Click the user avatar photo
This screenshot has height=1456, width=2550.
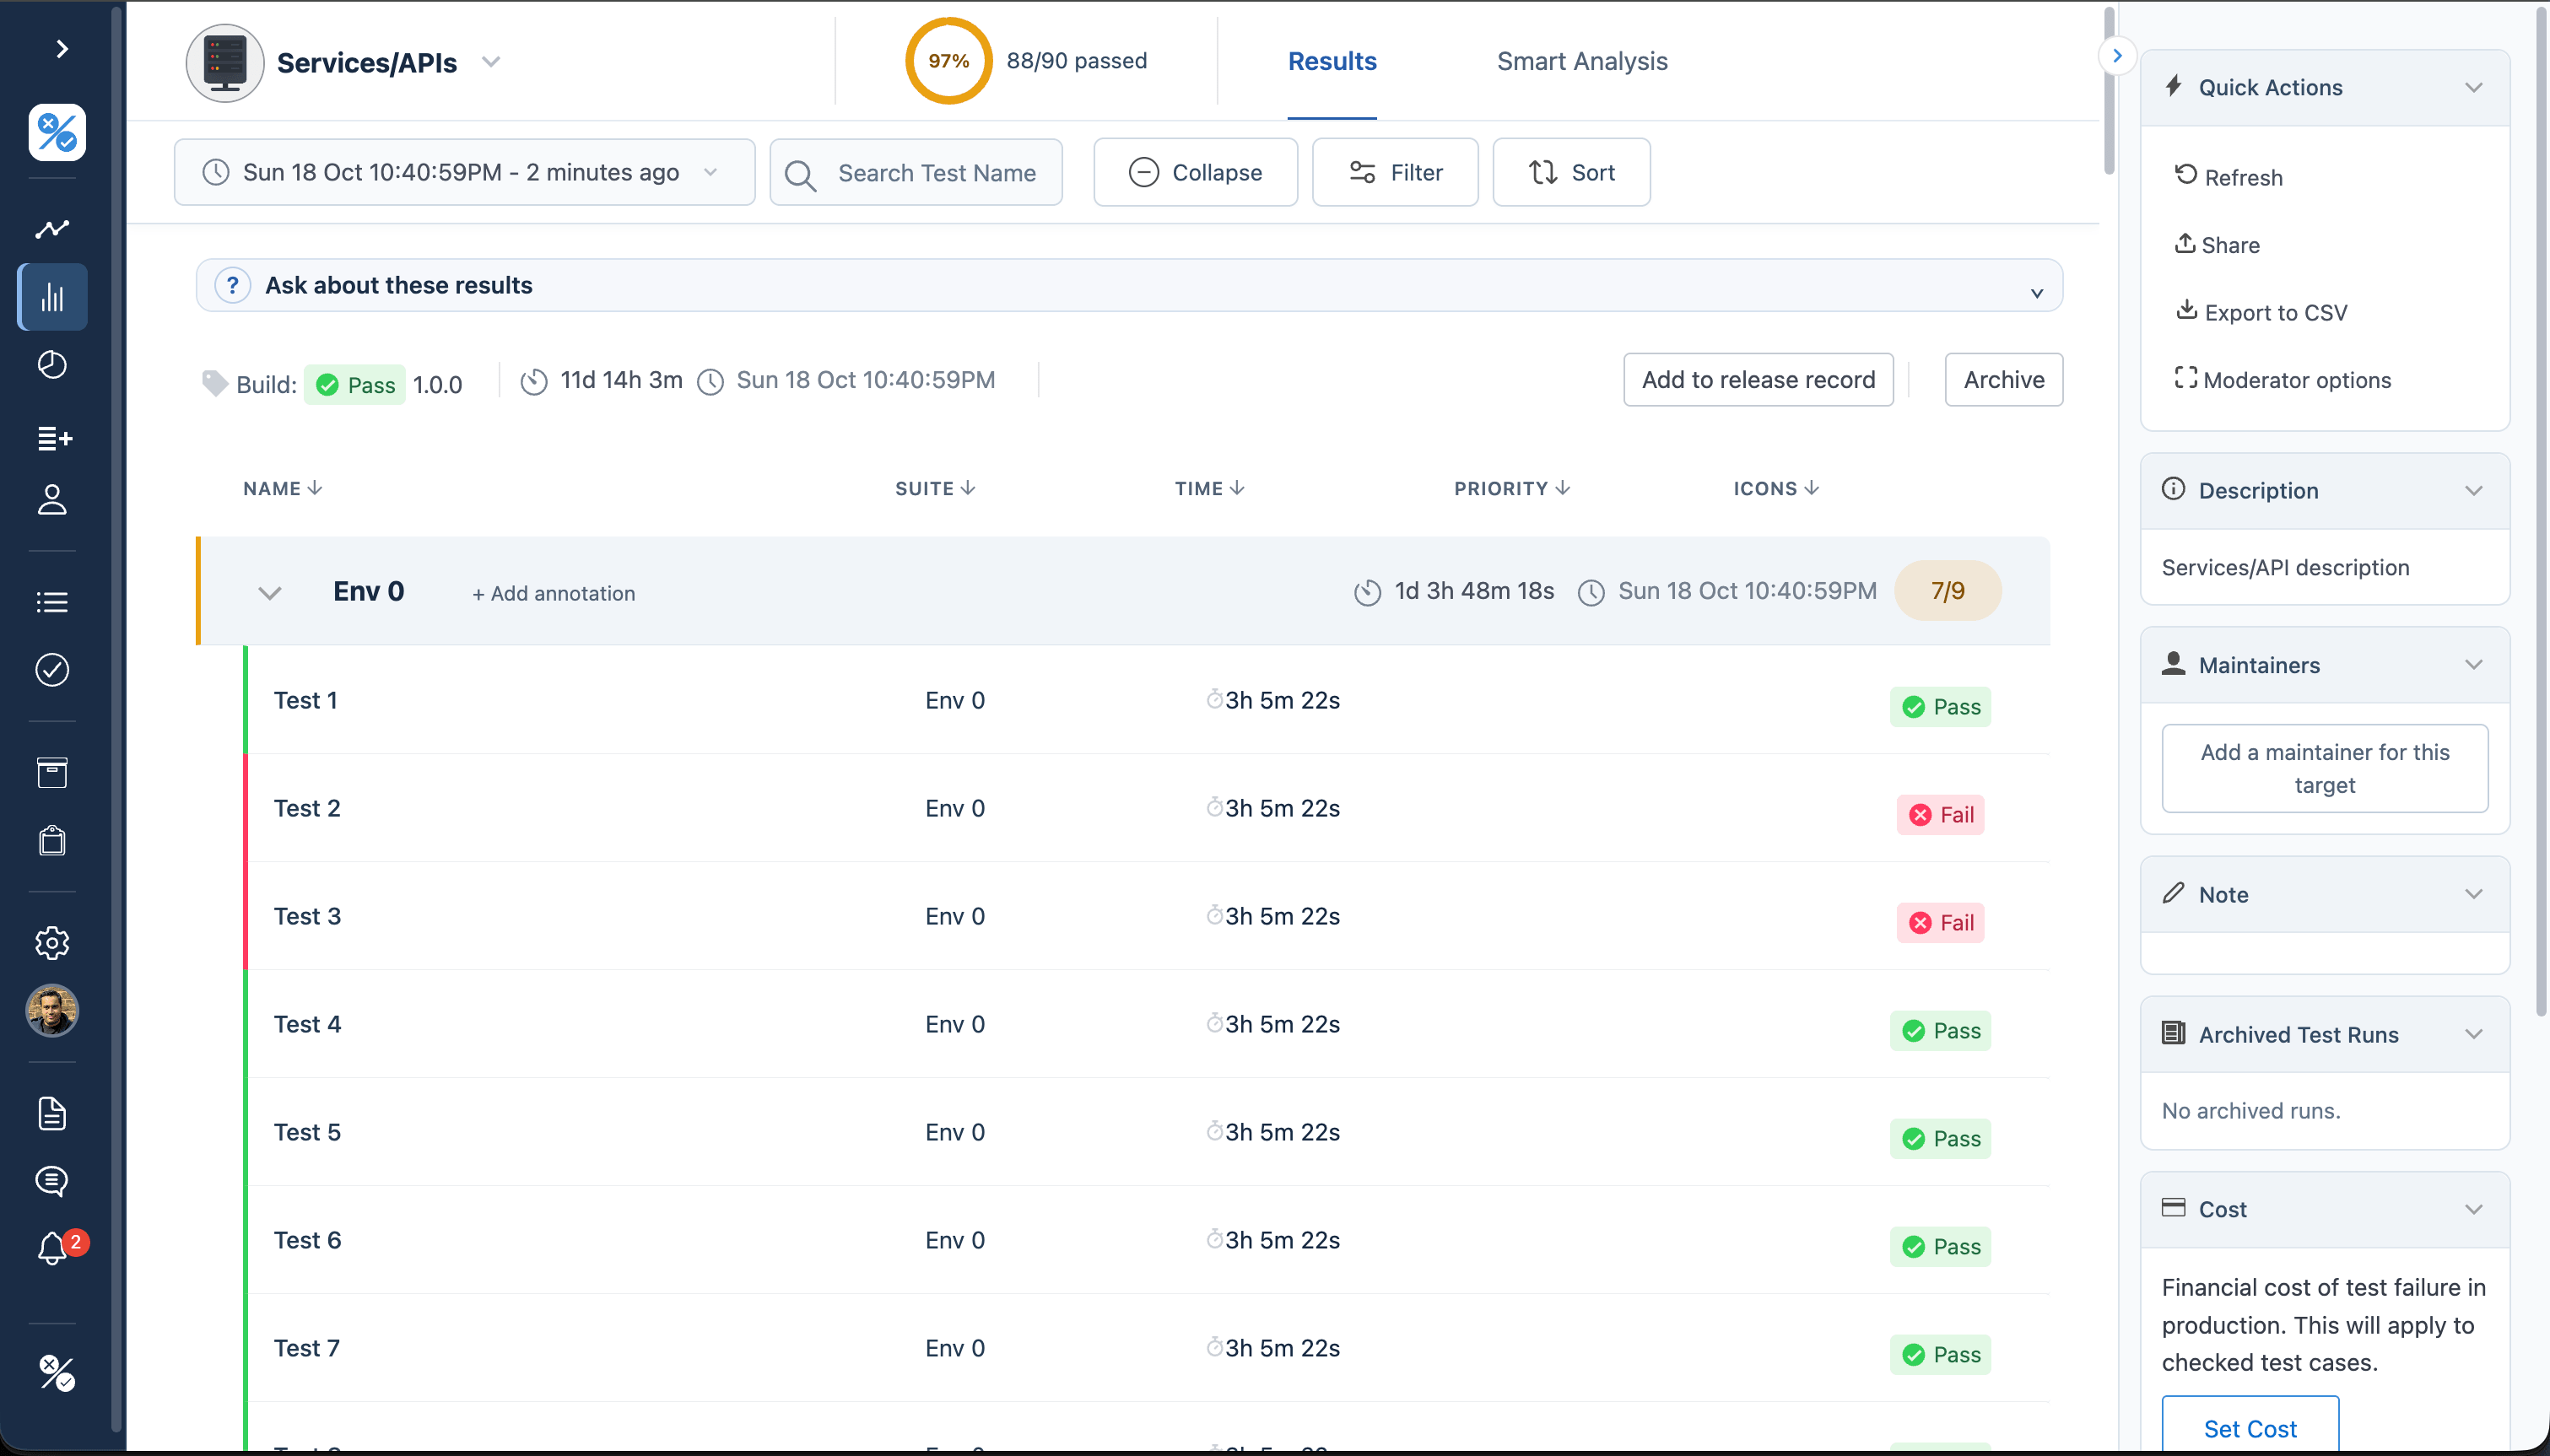tap(52, 1011)
